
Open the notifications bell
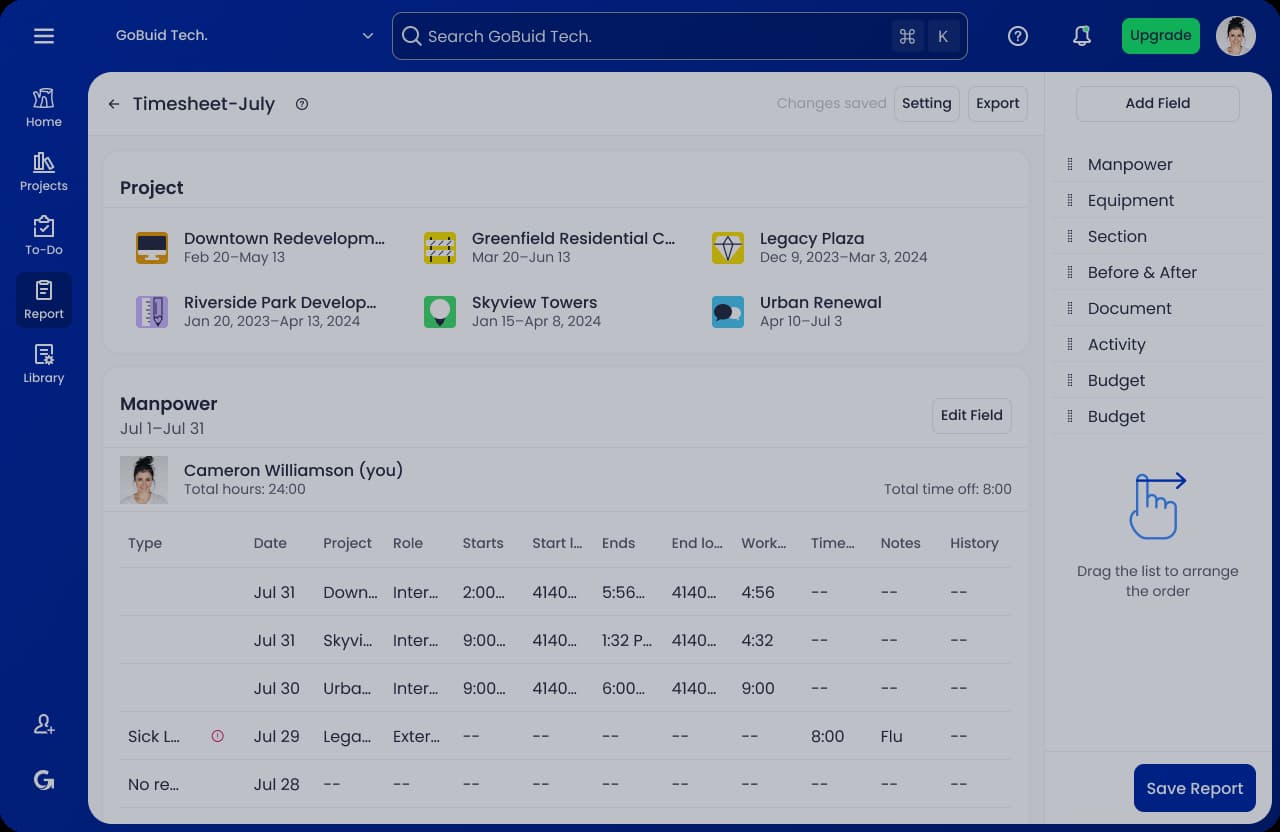1081,36
